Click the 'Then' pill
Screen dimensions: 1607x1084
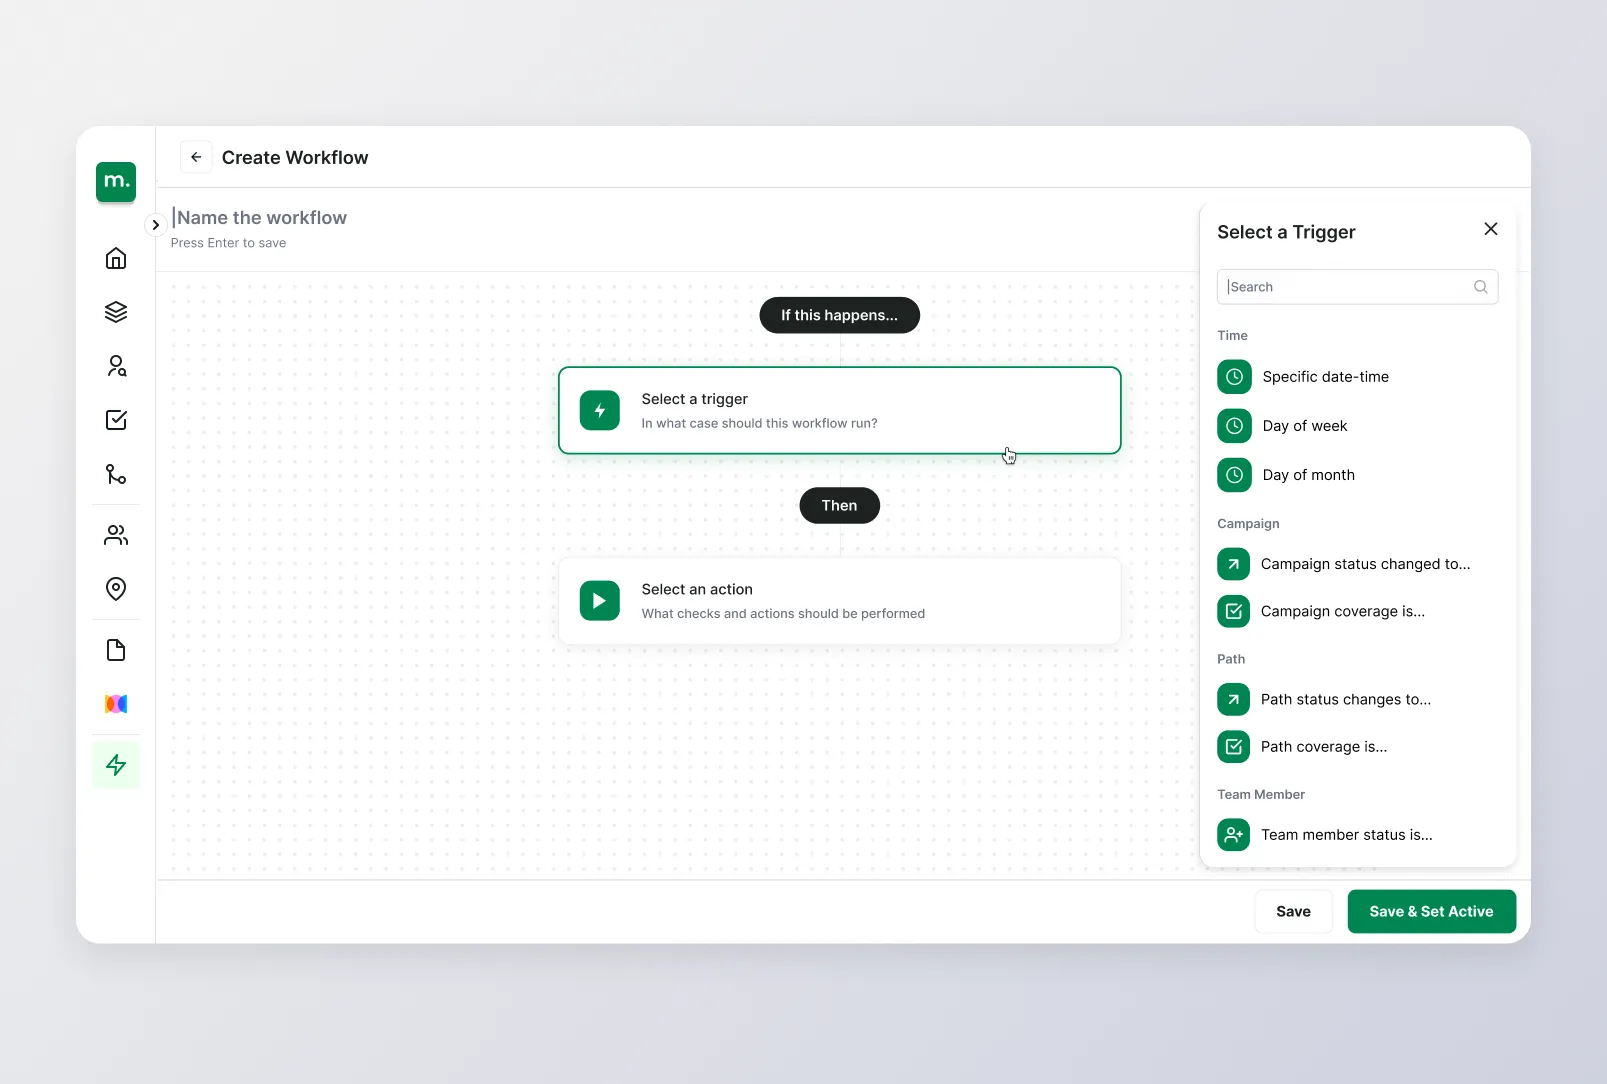[839, 505]
